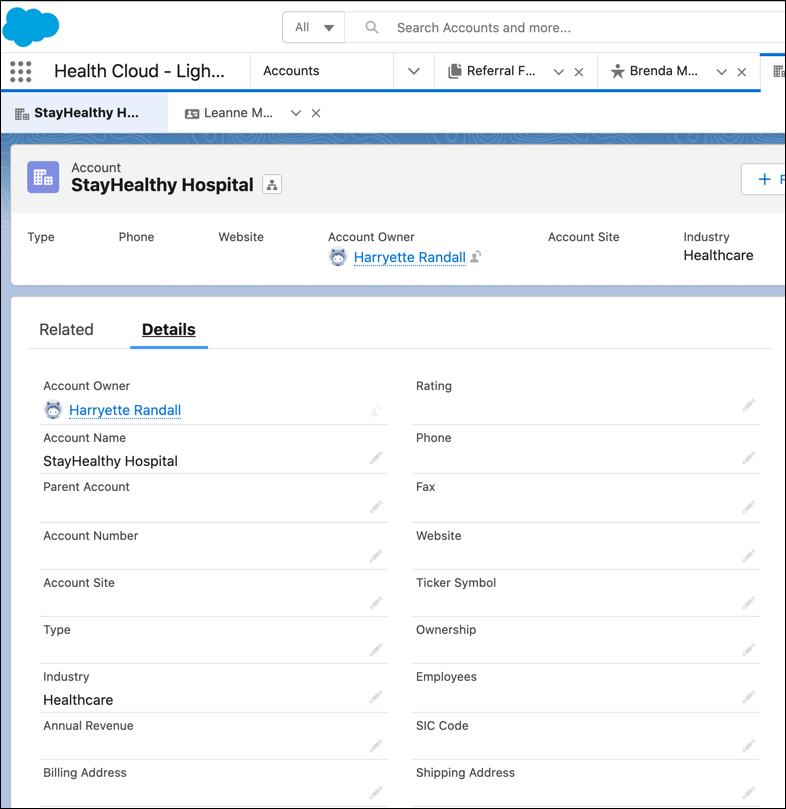The width and height of the screenshot is (786, 809).
Task: Open Referral F... tab dropdown chevron
Action: click(x=558, y=72)
